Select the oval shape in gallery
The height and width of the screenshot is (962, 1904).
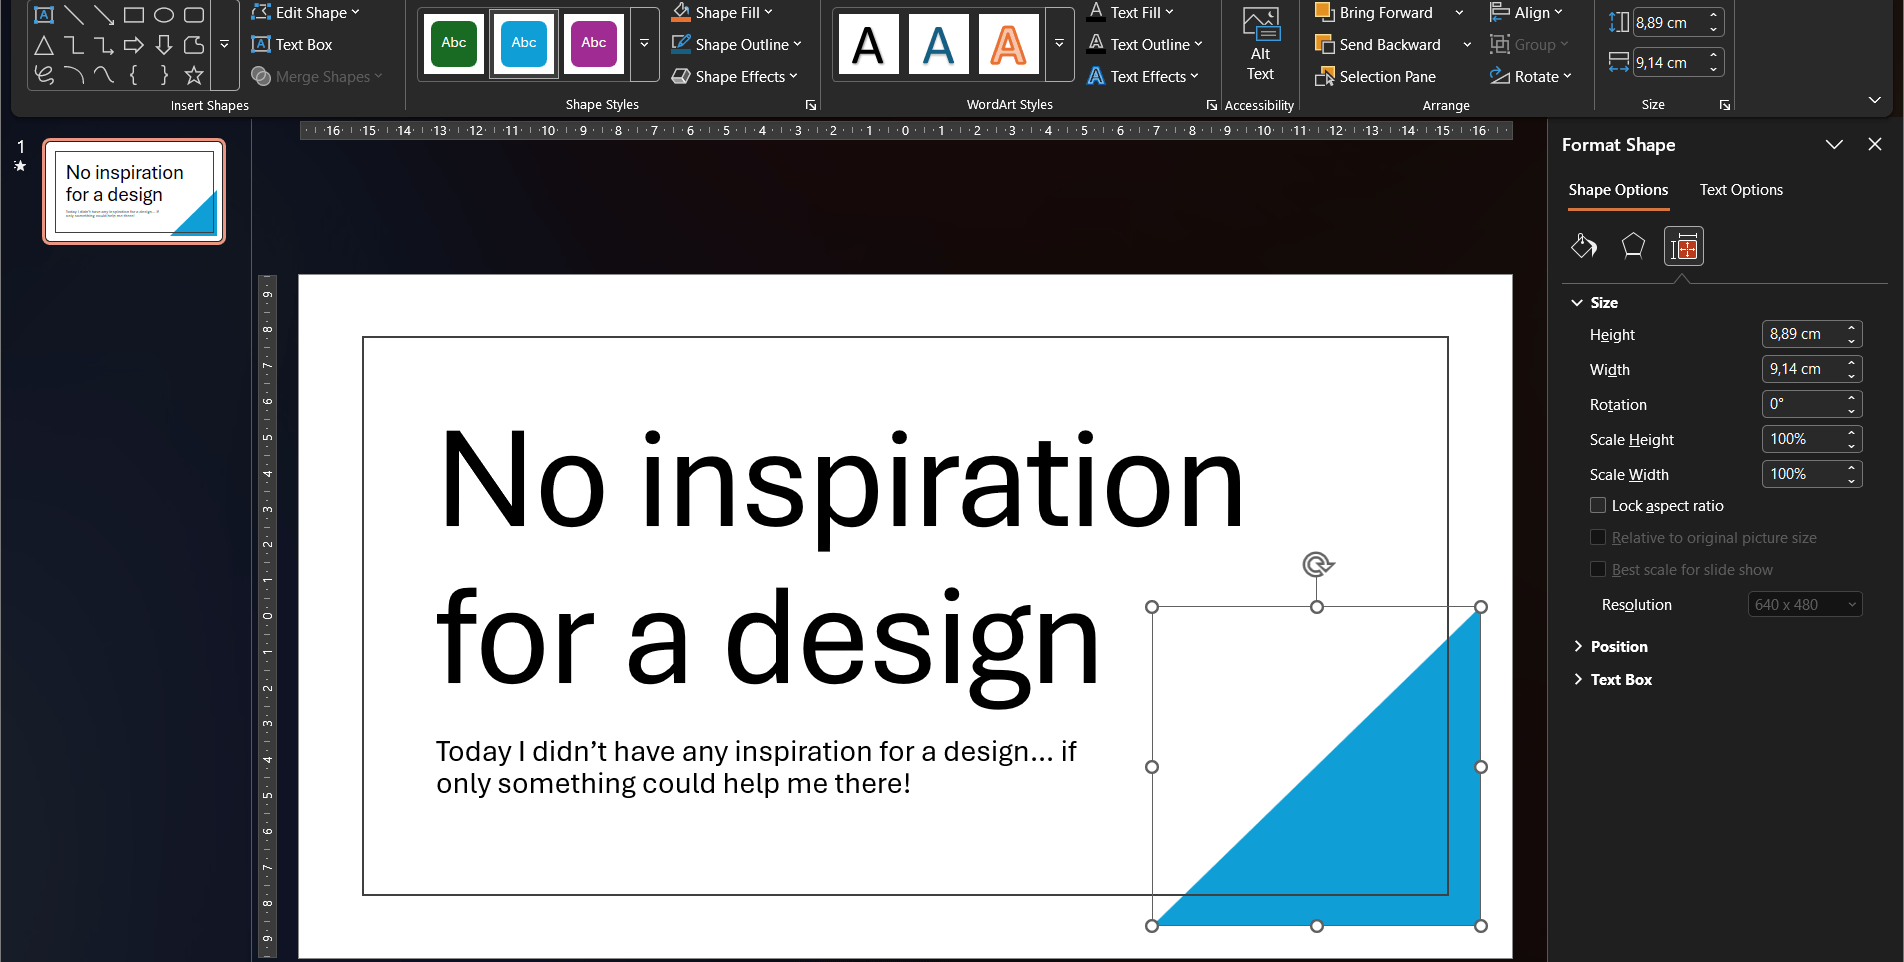pos(164,15)
